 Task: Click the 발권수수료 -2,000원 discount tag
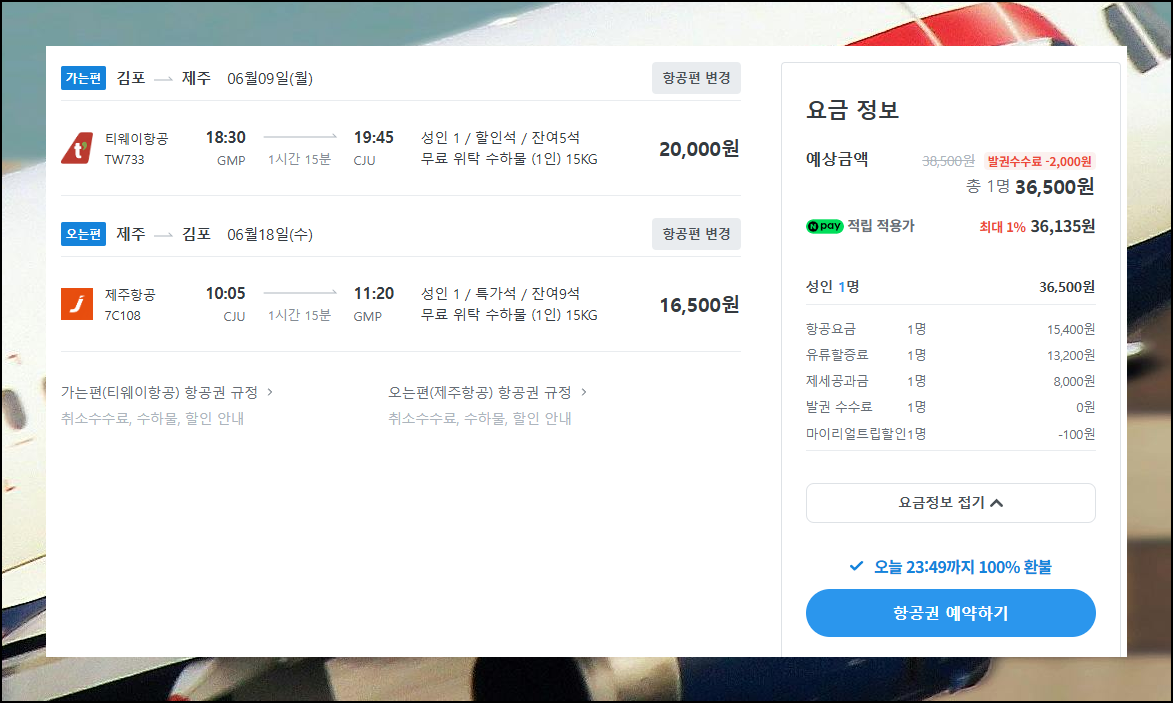pyautogui.click(x=1039, y=161)
